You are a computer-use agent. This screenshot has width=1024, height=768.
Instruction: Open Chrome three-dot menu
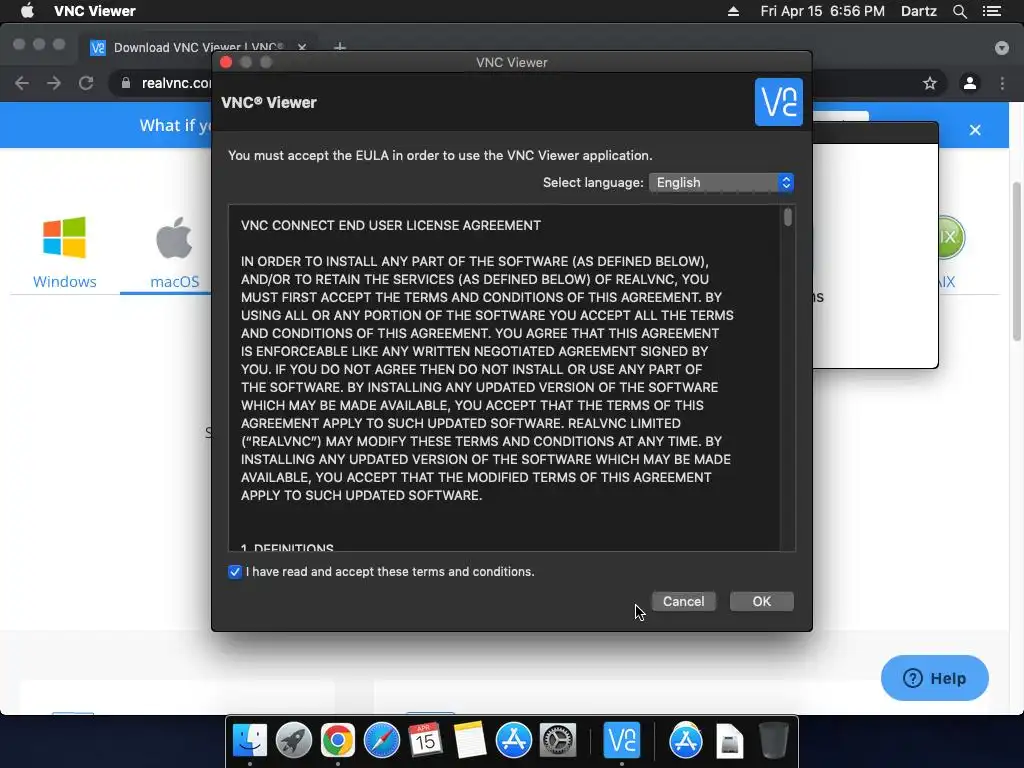(1002, 83)
